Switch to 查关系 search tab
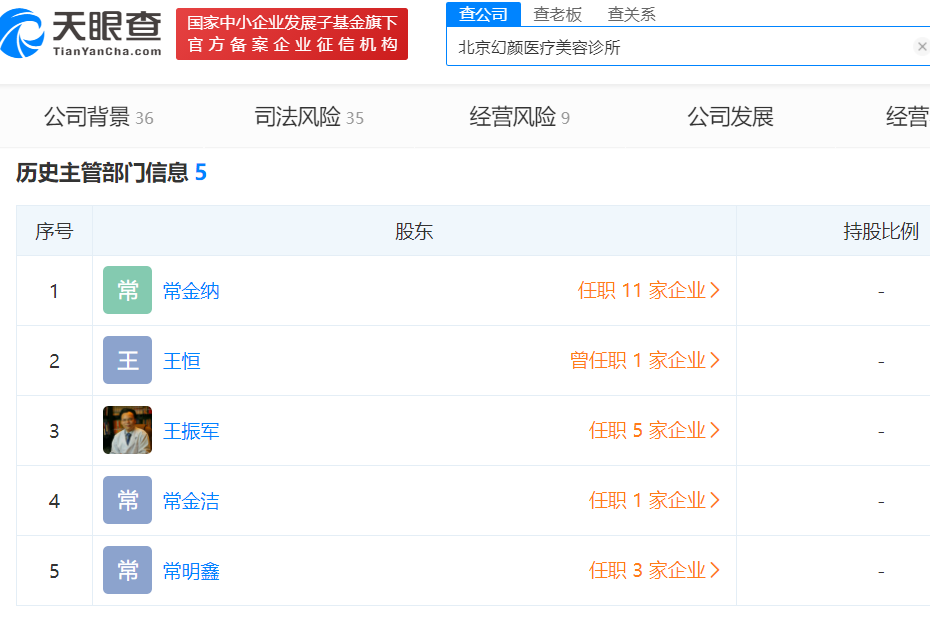This screenshot has width=930, height=619. [x=631, y=14]
